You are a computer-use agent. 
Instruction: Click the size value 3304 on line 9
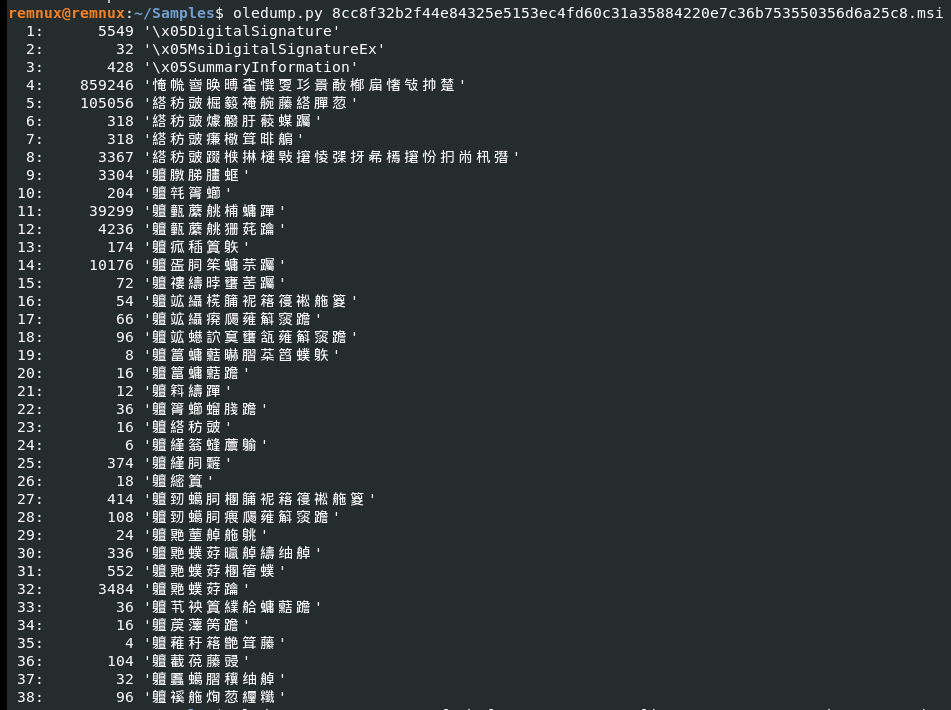coord(116,175)
